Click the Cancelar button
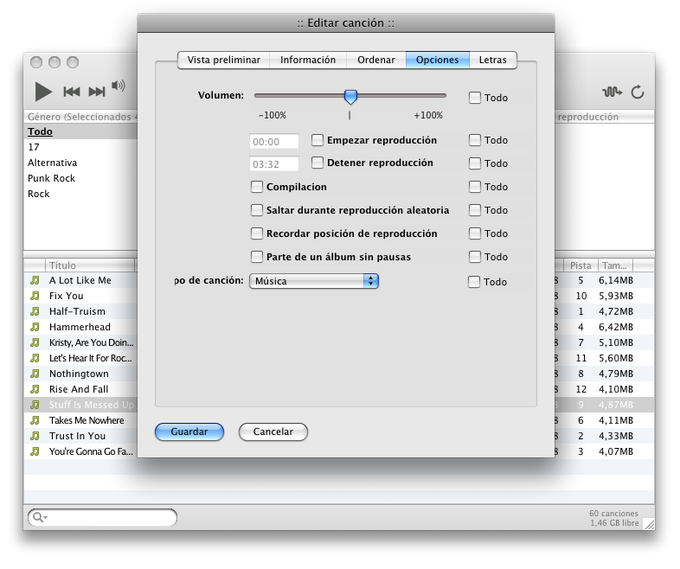This screenshot has height=569, width=680. click(x=273, y=432)
